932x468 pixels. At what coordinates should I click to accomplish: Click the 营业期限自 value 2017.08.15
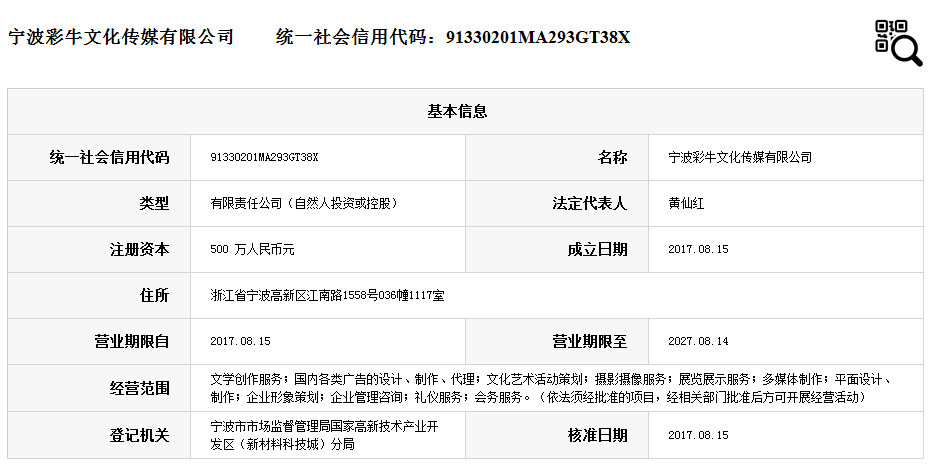pyautogui.click(x=240, y=342)
